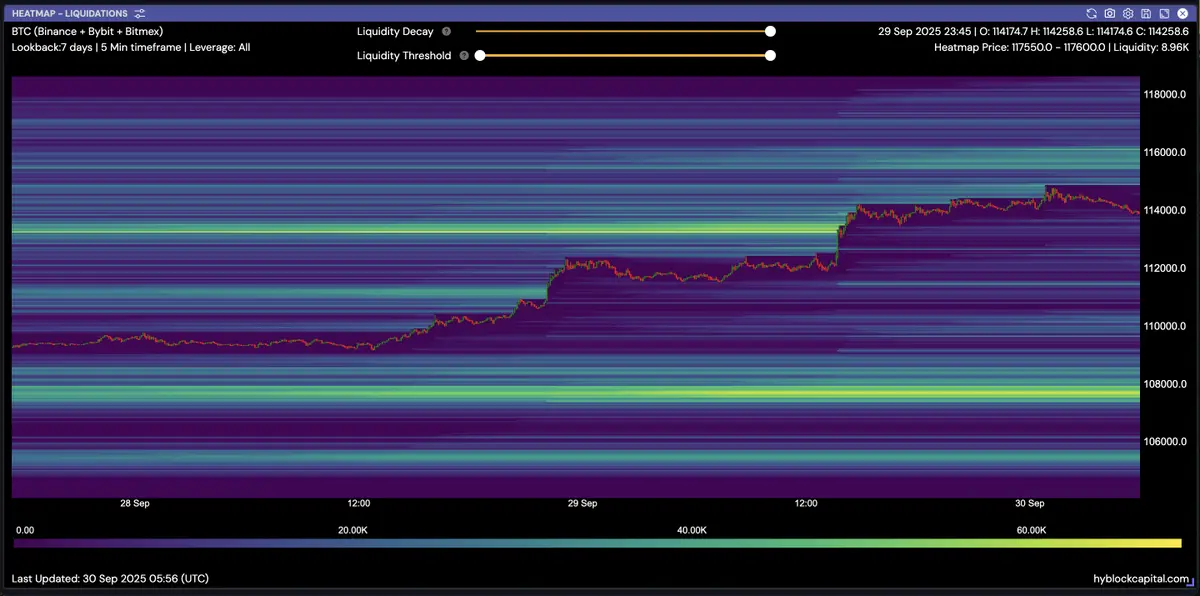Click the Last Updated timestamp text
Screen dimensions: 1200x596
tap(110, 579)
